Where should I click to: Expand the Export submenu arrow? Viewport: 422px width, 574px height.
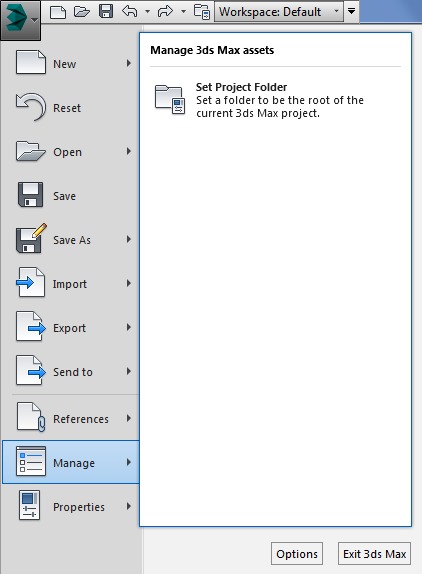(128, 327)
